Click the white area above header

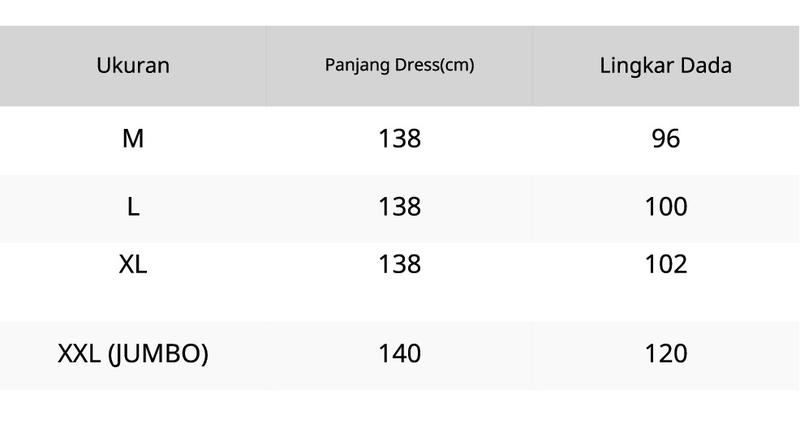(399, 13)
